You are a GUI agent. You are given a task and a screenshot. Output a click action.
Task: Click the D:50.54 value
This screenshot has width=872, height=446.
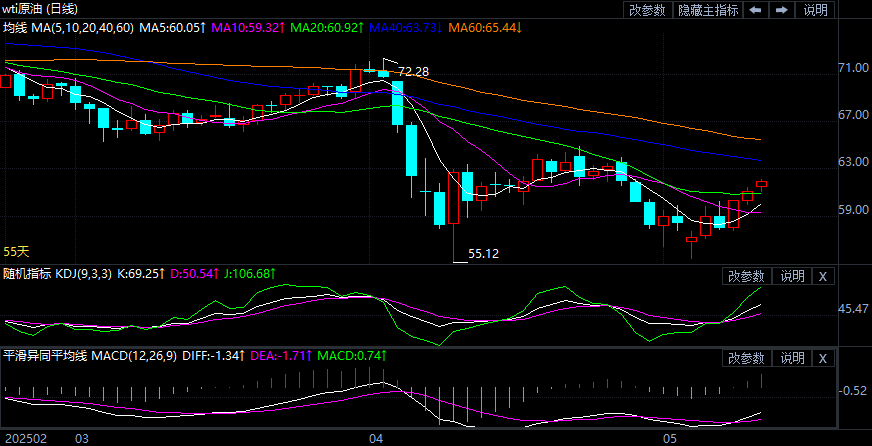point(195,274)
